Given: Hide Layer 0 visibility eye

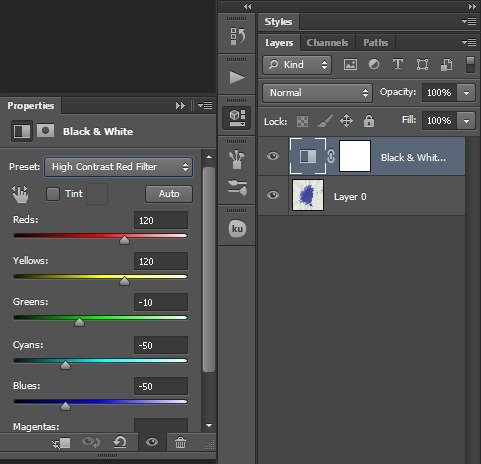Looking at the screenshot, I should pyautogui.click(x=273, y=194).
